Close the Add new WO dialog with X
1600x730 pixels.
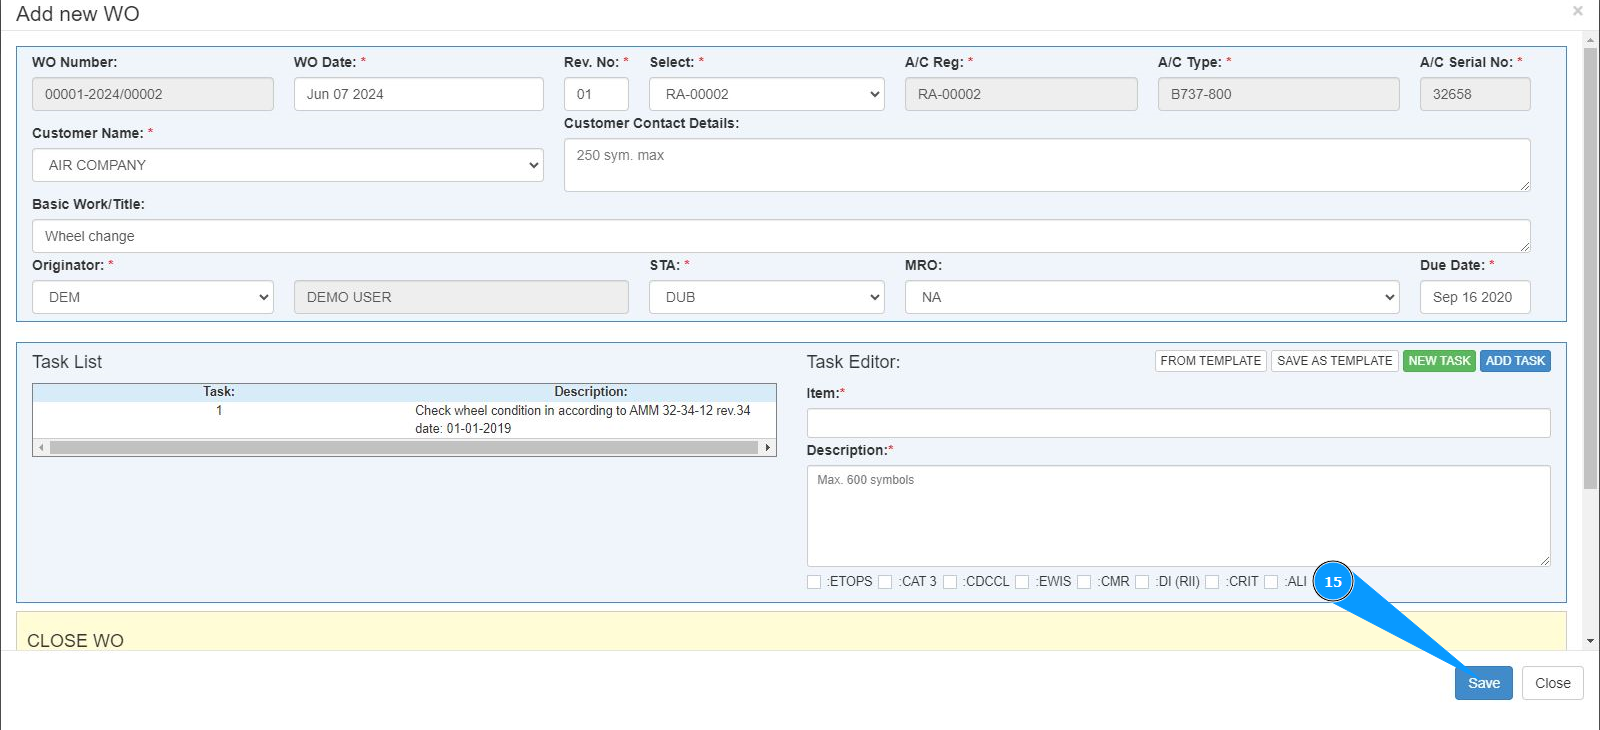click(x=1577, y=11)
